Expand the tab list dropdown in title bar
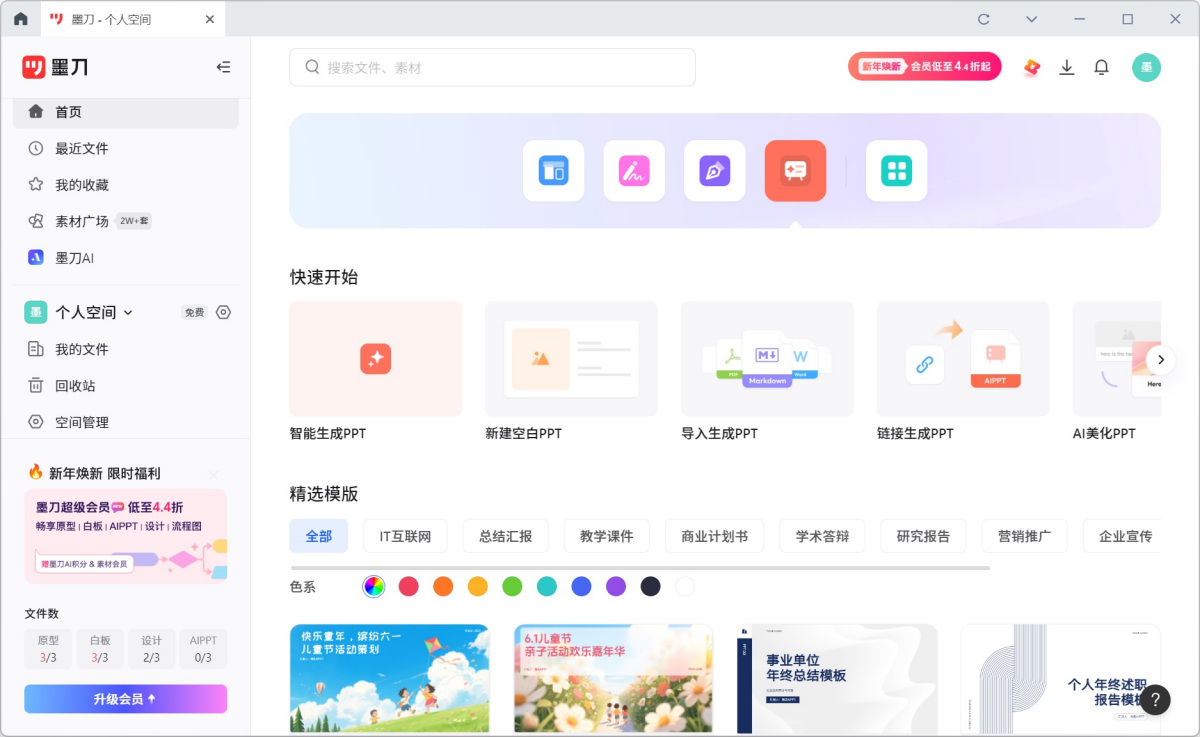Image resolution: width=1200 pixels, height=737 pixels. click(1032, 19)
